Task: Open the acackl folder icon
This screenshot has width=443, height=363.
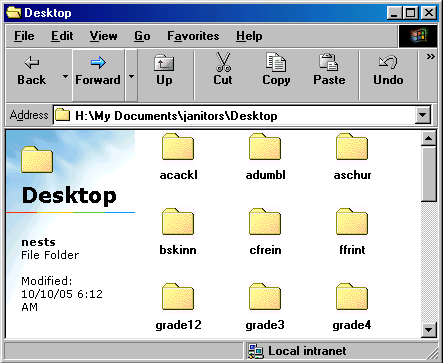Action: (178, 146)
